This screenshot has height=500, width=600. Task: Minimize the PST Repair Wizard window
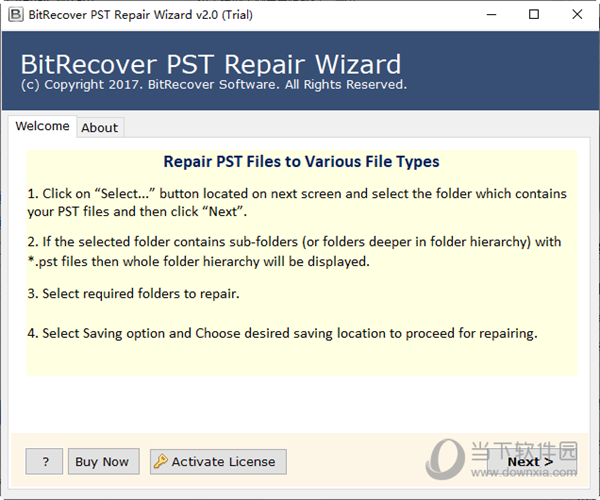[x=491, y=15]
